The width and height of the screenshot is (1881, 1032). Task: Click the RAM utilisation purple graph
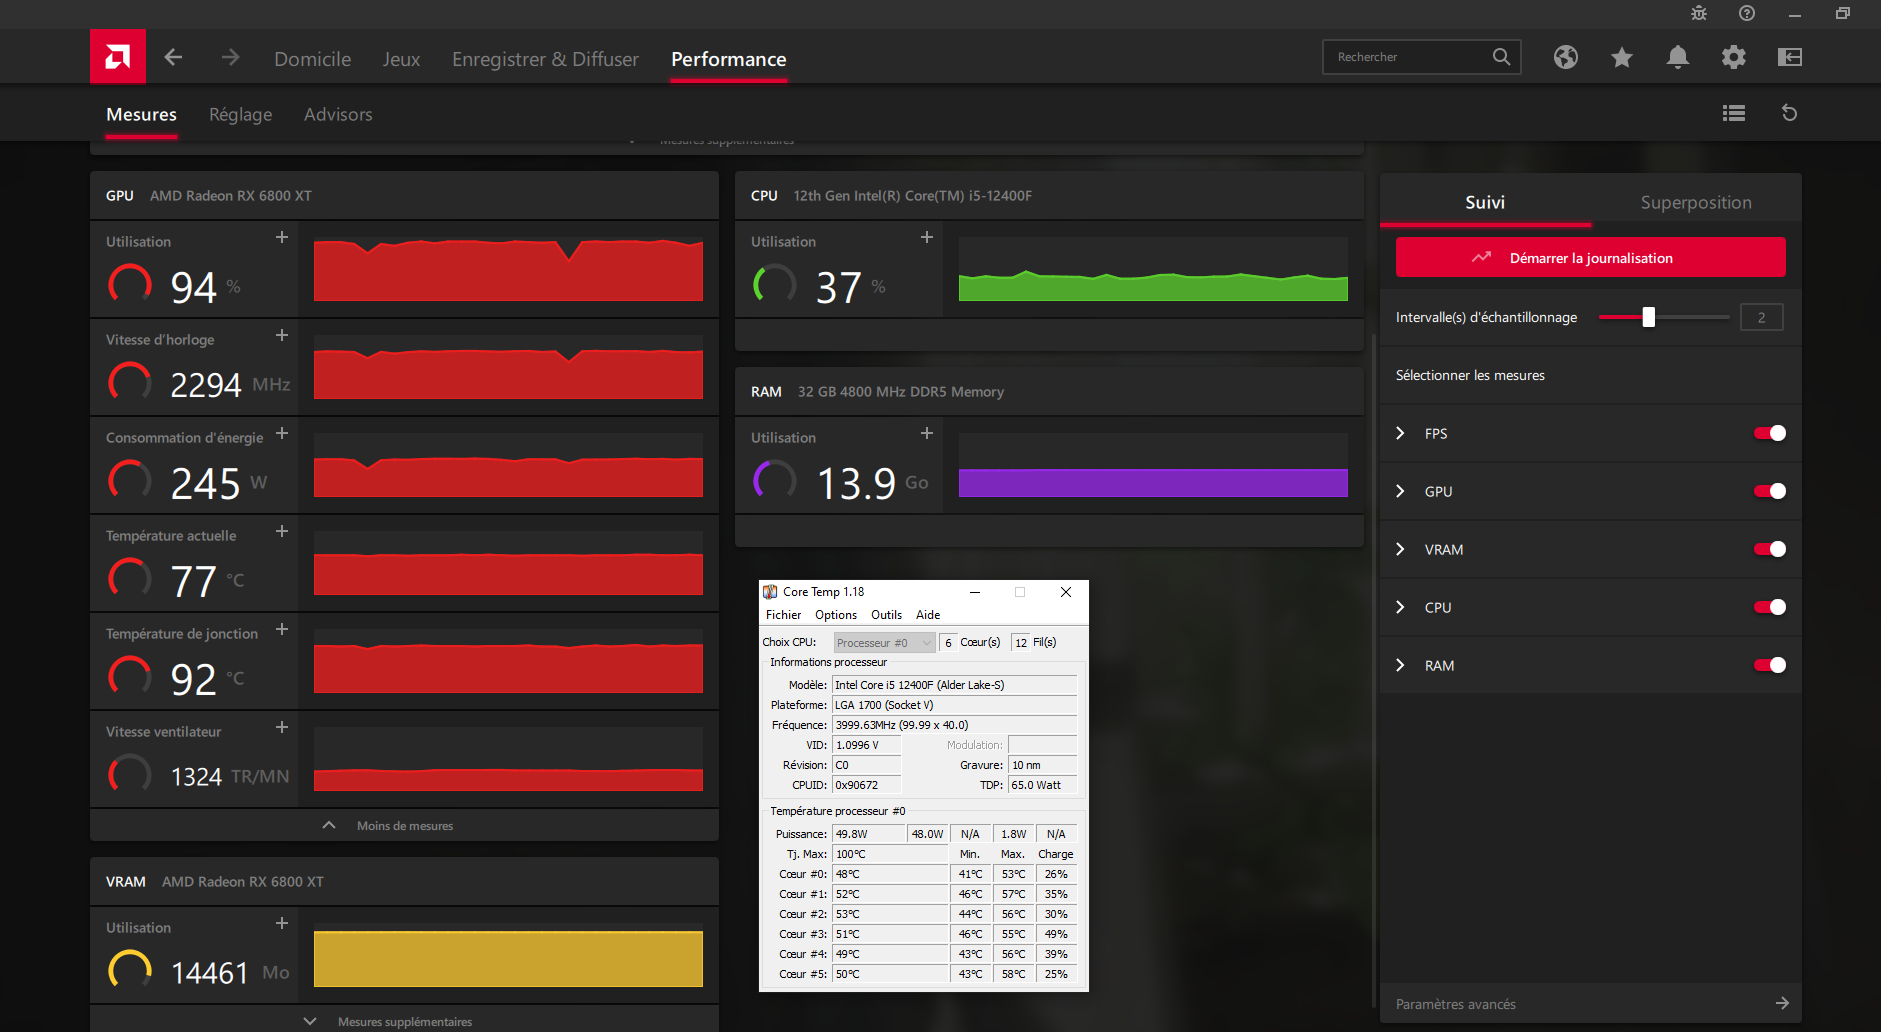click(x=1153, y=465)
